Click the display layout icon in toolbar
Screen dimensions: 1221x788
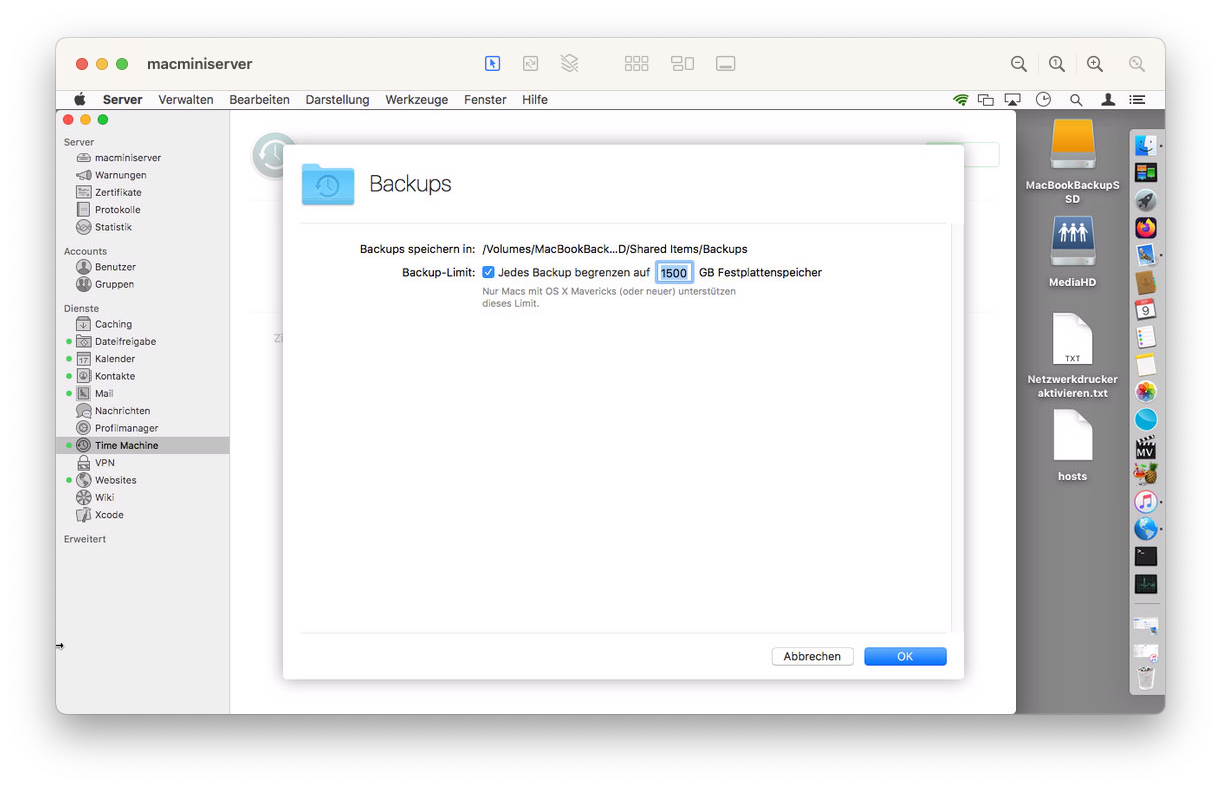pos(682,63)
